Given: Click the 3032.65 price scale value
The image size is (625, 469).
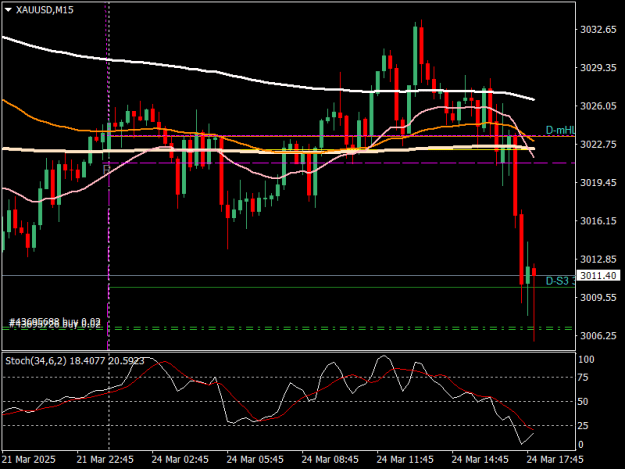Looking at the screenshot, I should (598, 29).
